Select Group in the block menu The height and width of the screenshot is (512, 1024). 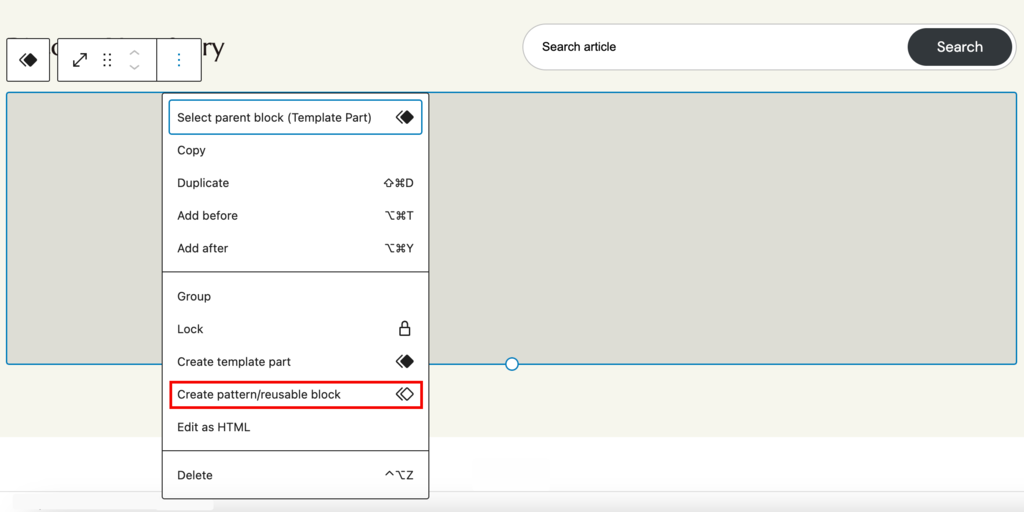194,296
